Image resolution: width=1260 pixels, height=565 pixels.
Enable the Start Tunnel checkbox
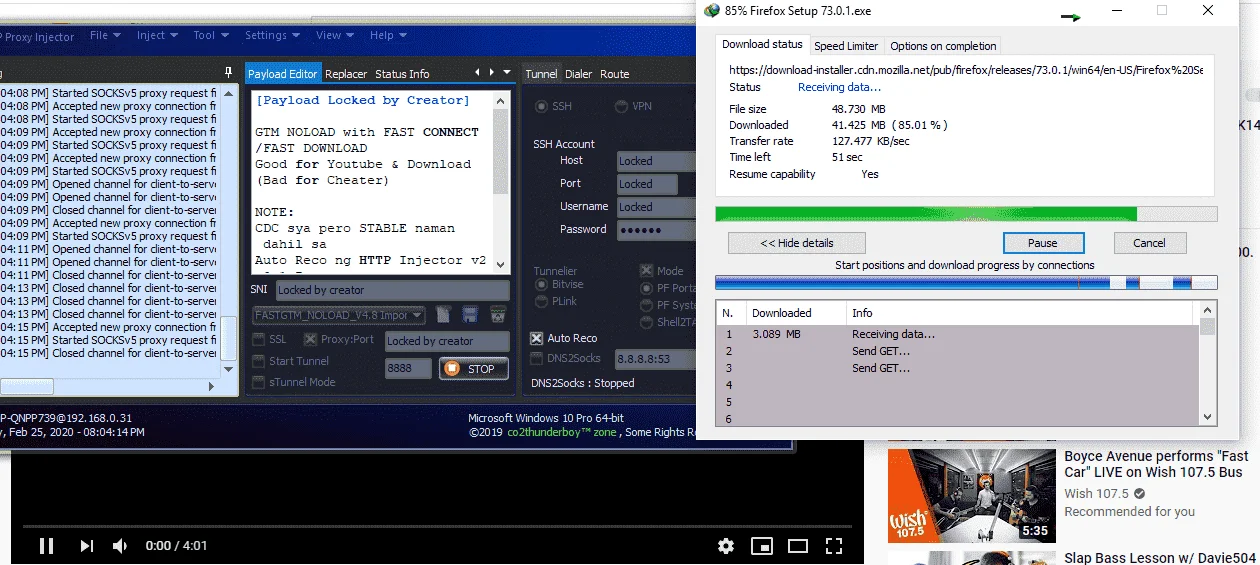pyautogui.click(x=259, y=361)
